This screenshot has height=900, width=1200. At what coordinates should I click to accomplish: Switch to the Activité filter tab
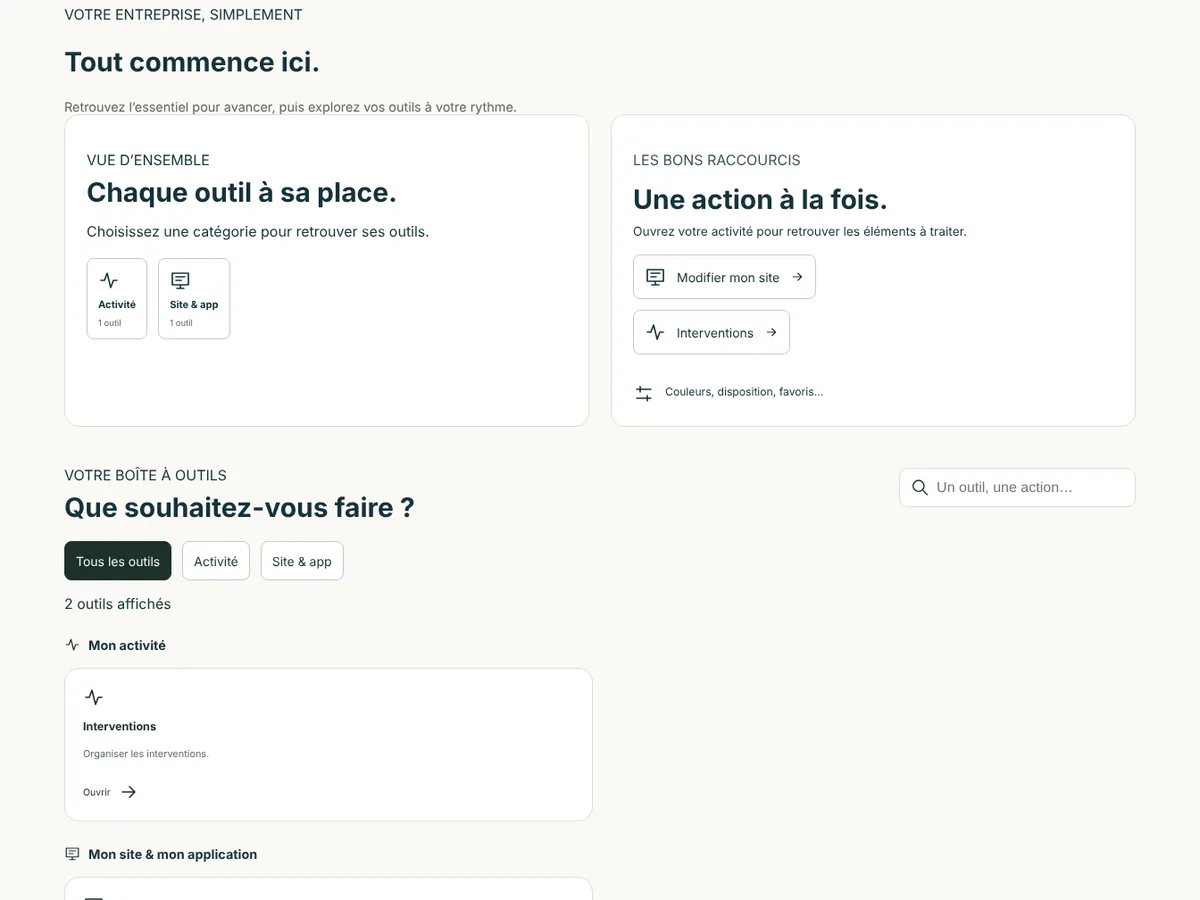(x=216, y=561)
